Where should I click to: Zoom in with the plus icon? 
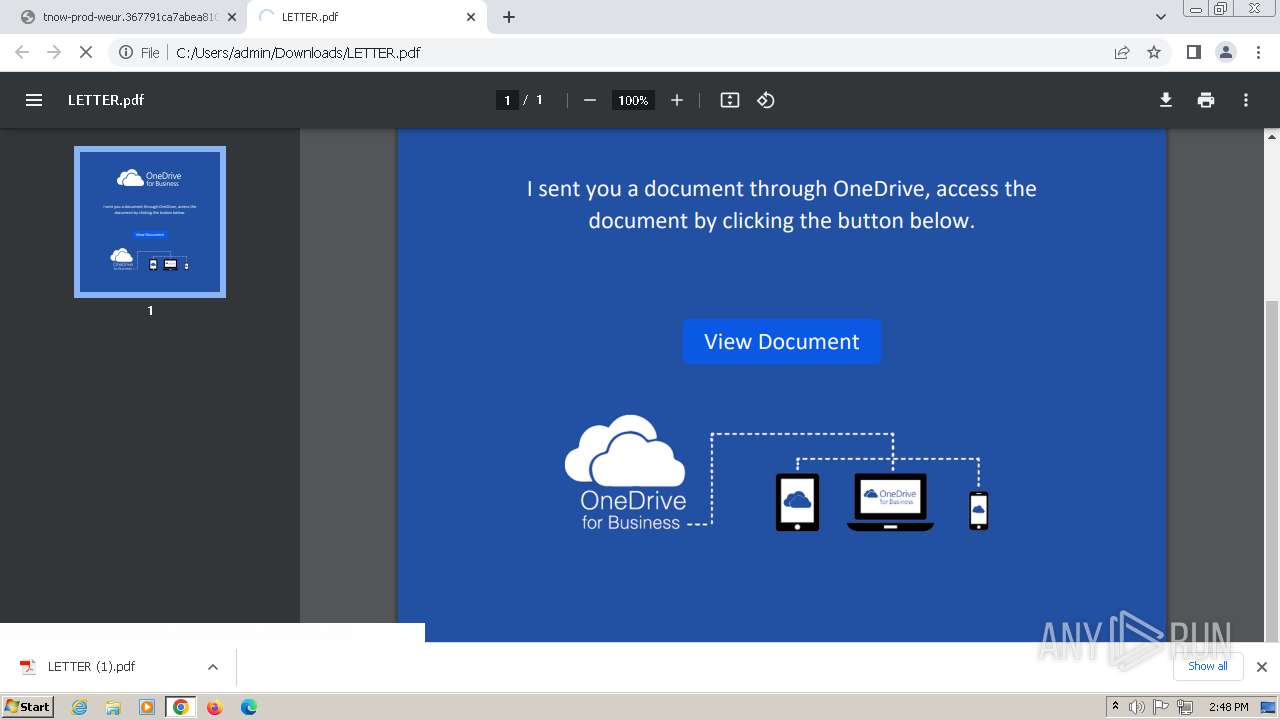click(x=677, y=100)
